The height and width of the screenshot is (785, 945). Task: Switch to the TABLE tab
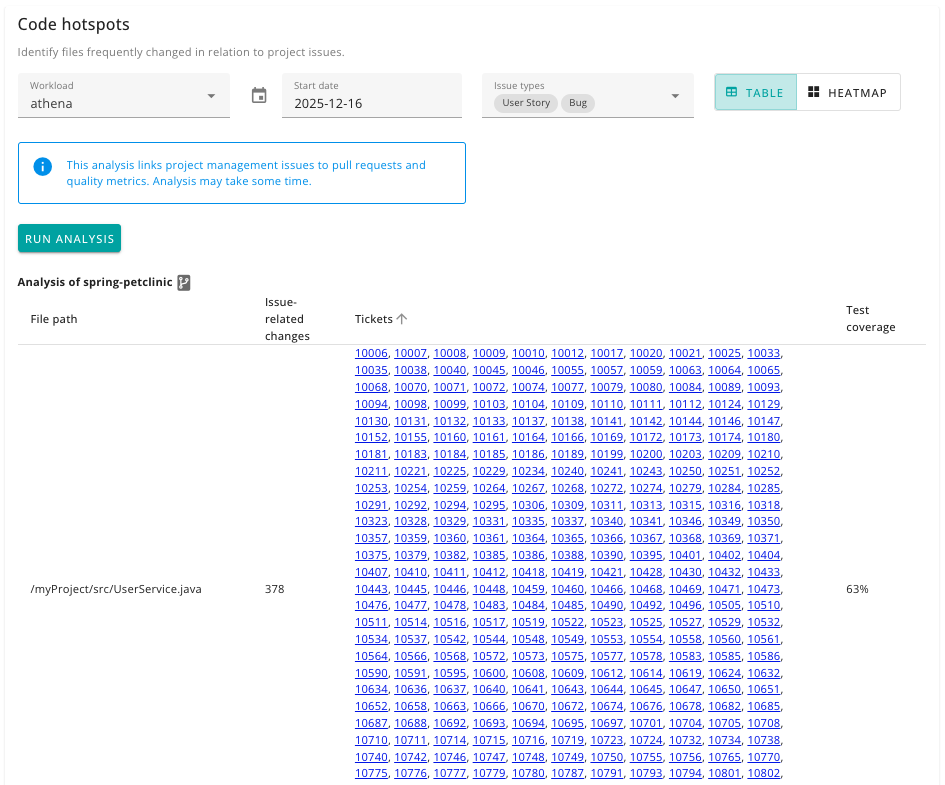755,92
